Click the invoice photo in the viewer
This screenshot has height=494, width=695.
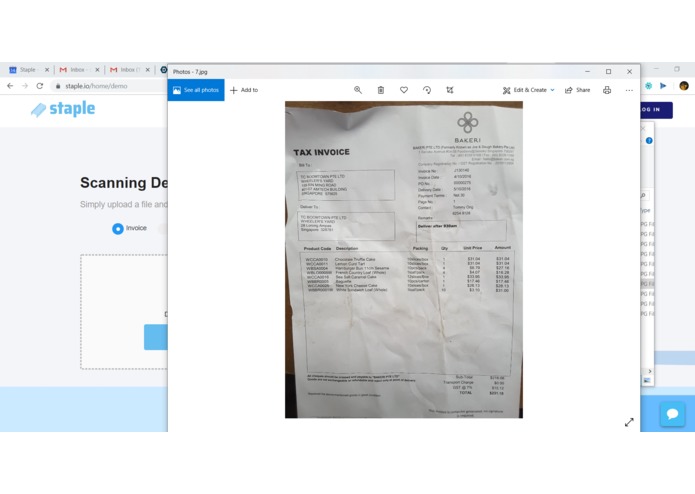click(404, 260)
